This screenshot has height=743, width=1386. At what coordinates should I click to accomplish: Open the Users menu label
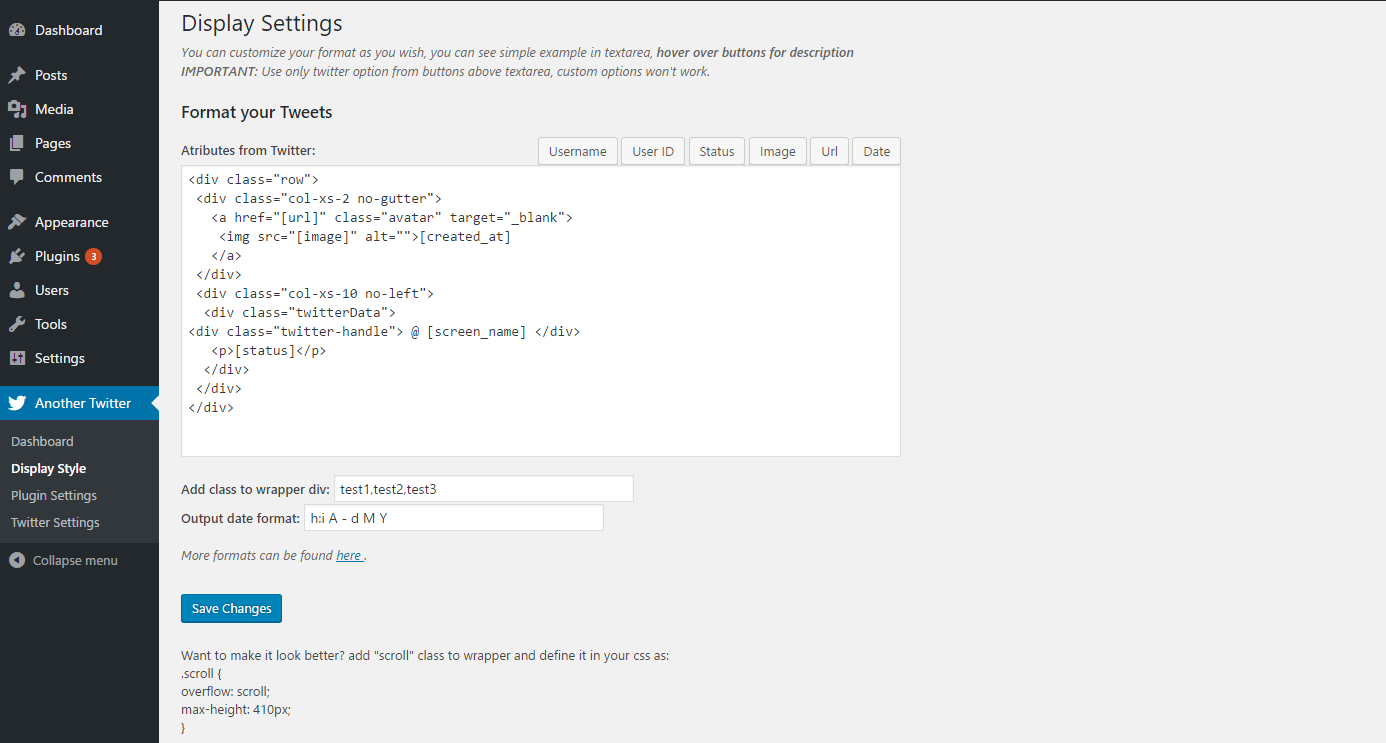(x=52, y=290)
